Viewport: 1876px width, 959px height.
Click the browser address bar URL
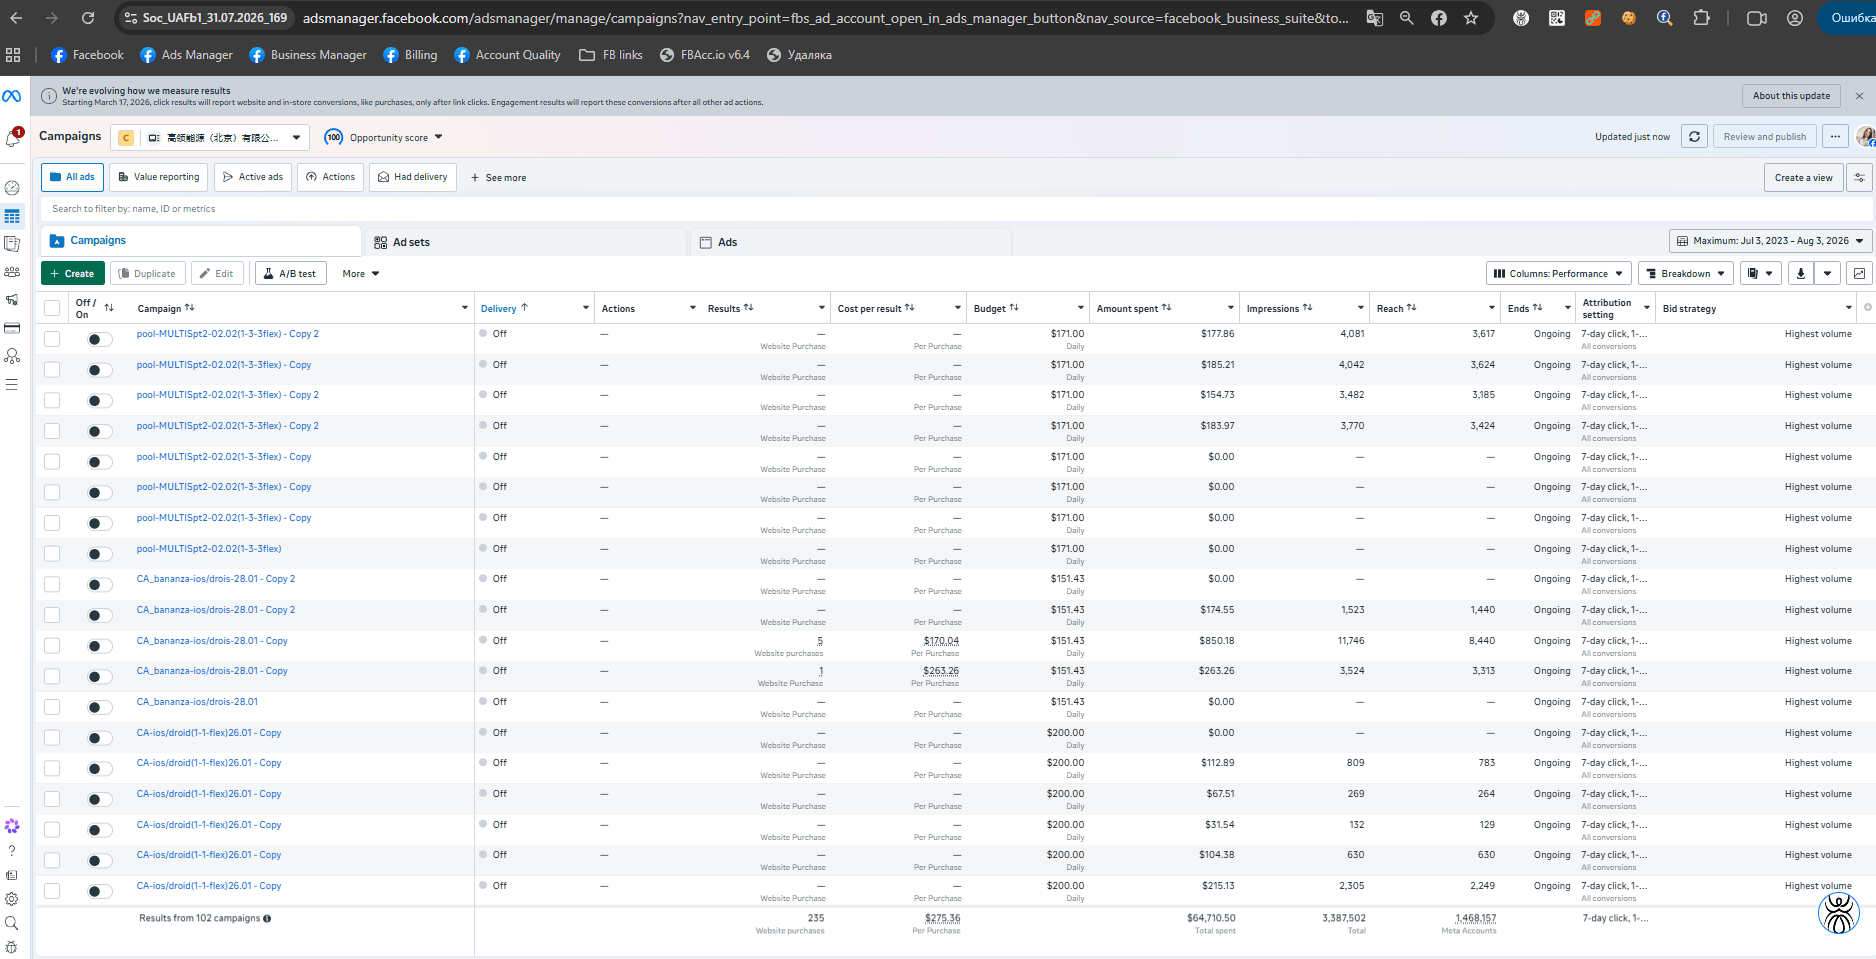click(825, 18)
